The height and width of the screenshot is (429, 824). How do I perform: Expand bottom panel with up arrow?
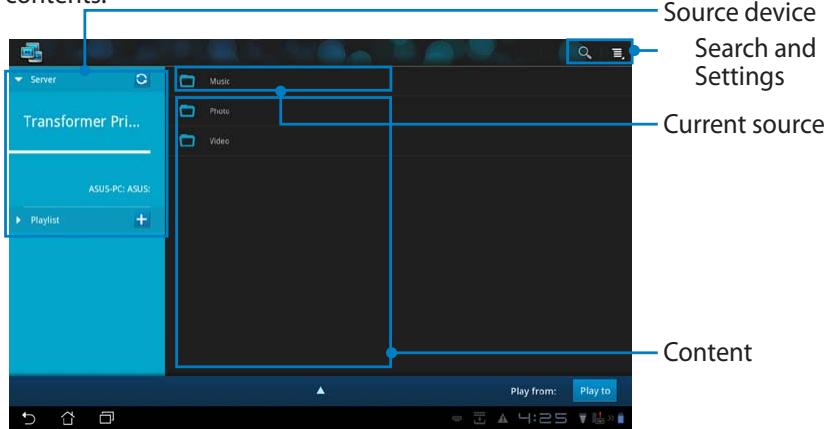click(x=321, y=391)
